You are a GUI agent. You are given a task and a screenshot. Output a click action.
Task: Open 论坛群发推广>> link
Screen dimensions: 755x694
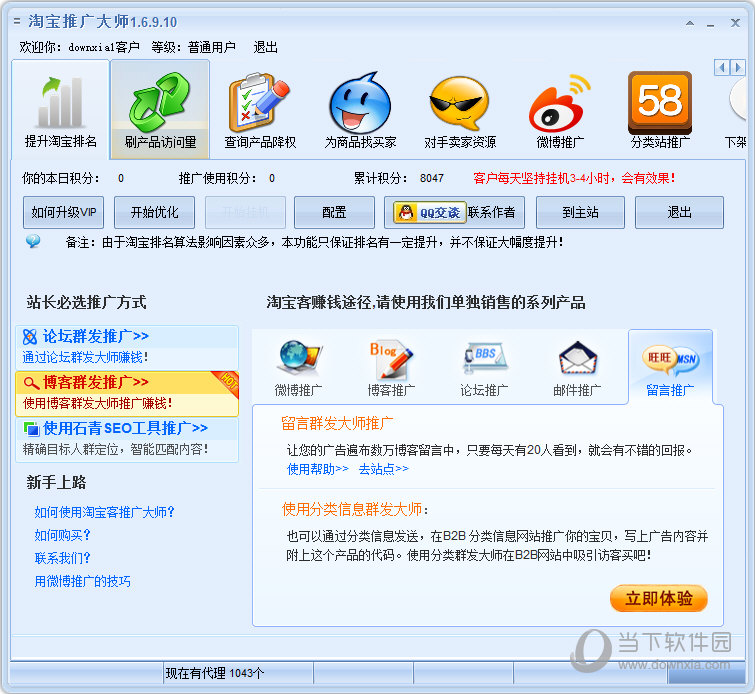tap(96, 336)
